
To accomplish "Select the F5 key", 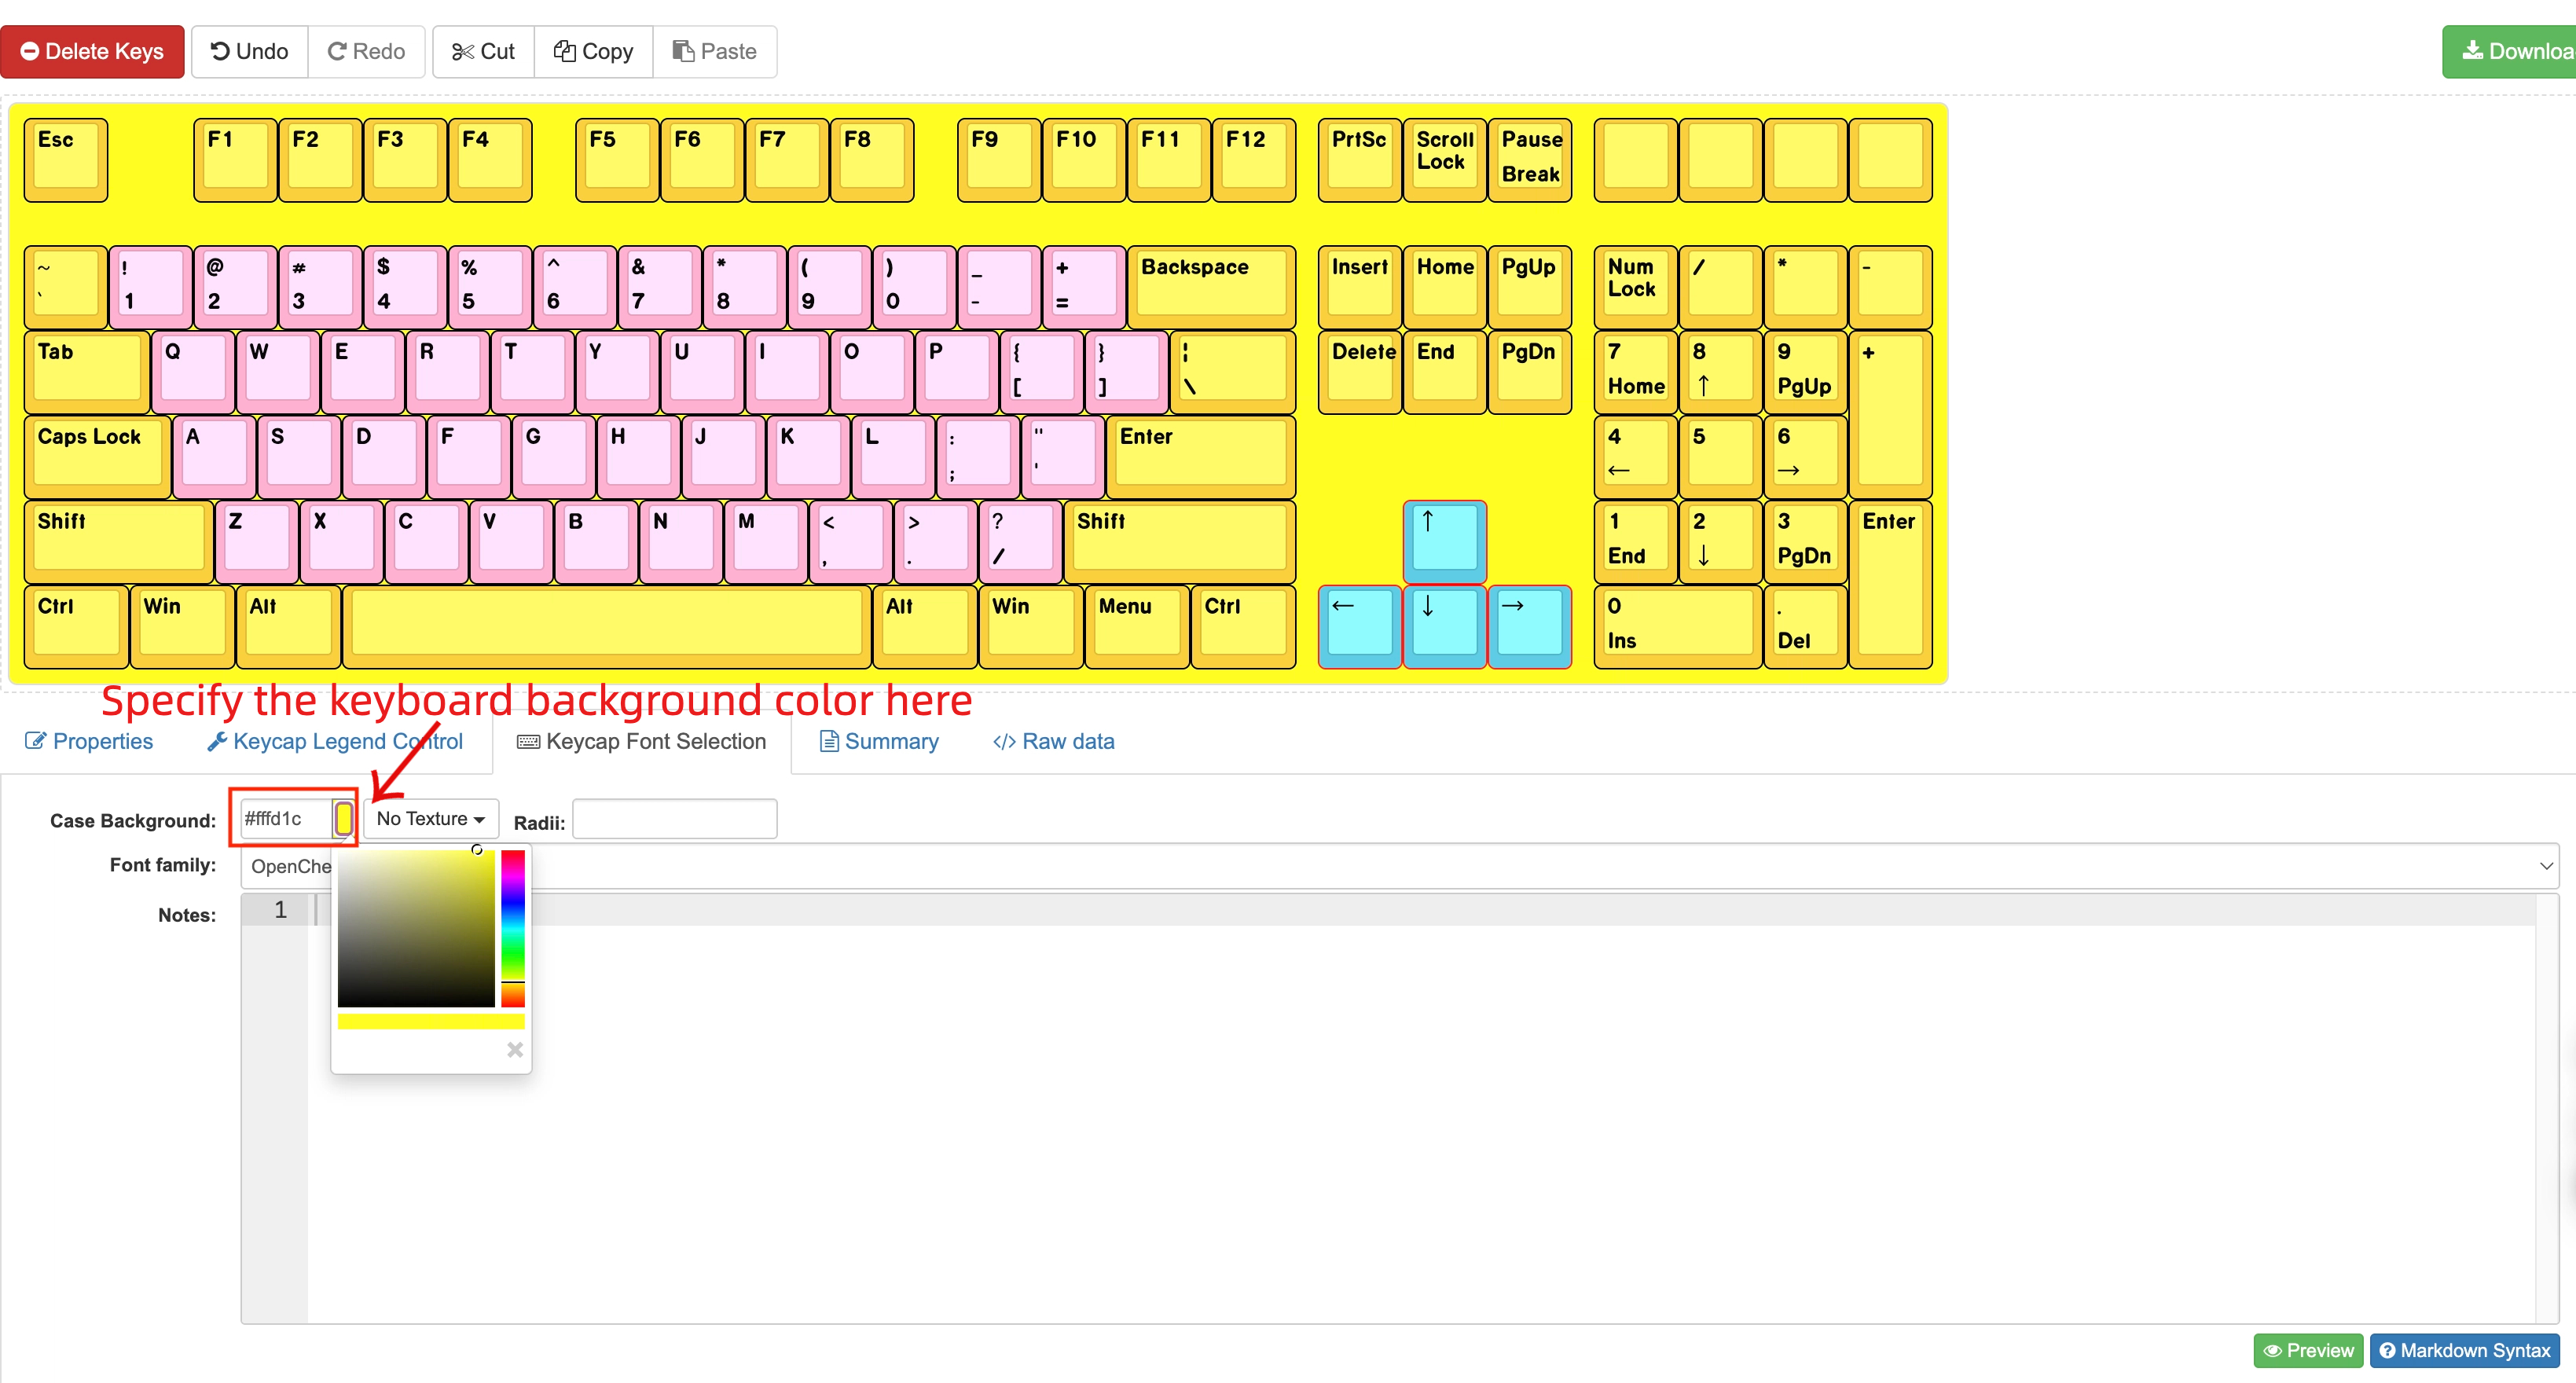I will tap(617, 160).
